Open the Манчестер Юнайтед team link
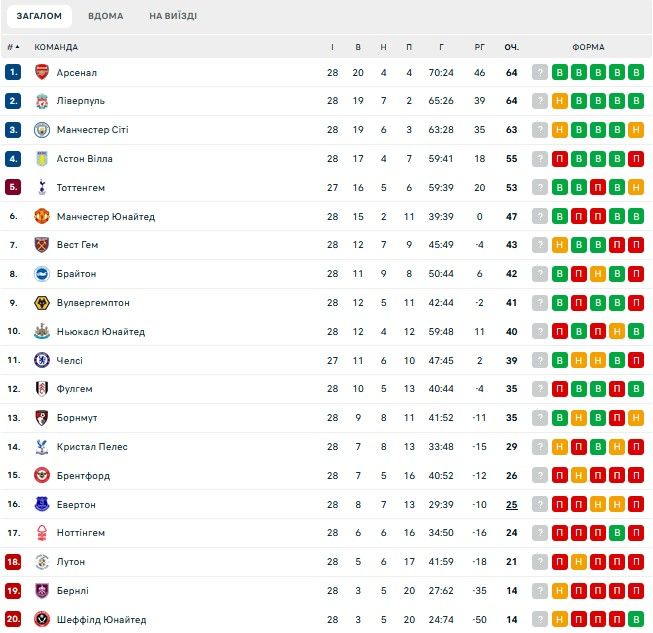Viewport: 653px width, 633px height. [105, 216]
